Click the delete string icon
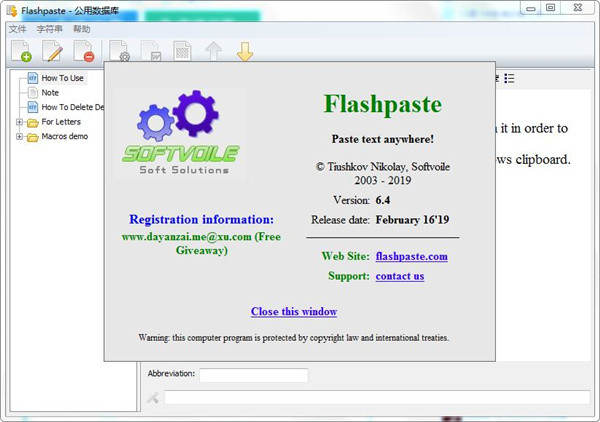Viewport: 600px width, 422px height. tap(84, 51)
